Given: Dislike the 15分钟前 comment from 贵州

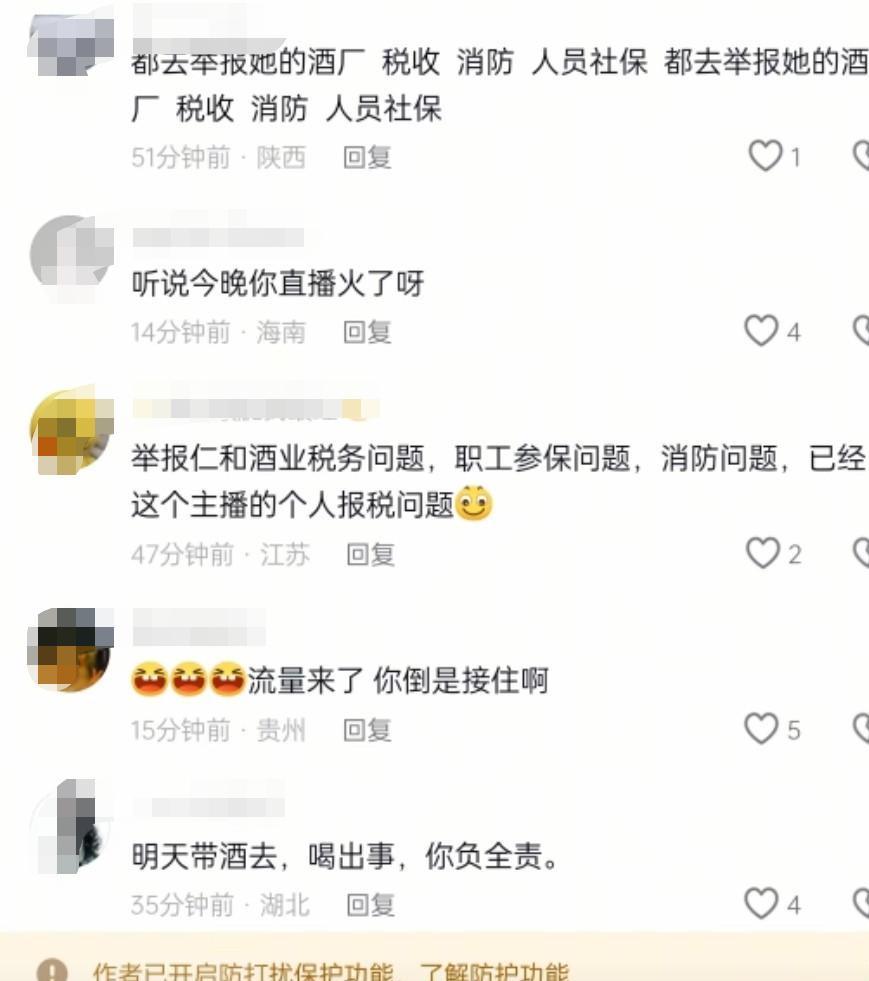Looking at the screenshot, I should [x=861, y=728].
